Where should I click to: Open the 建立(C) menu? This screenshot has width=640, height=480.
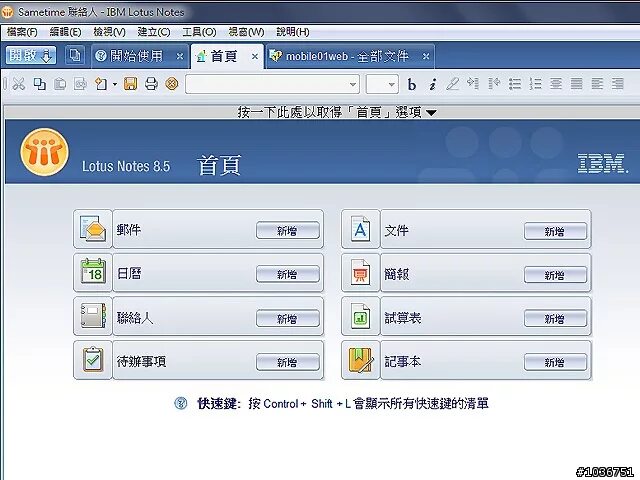[154, 32]
